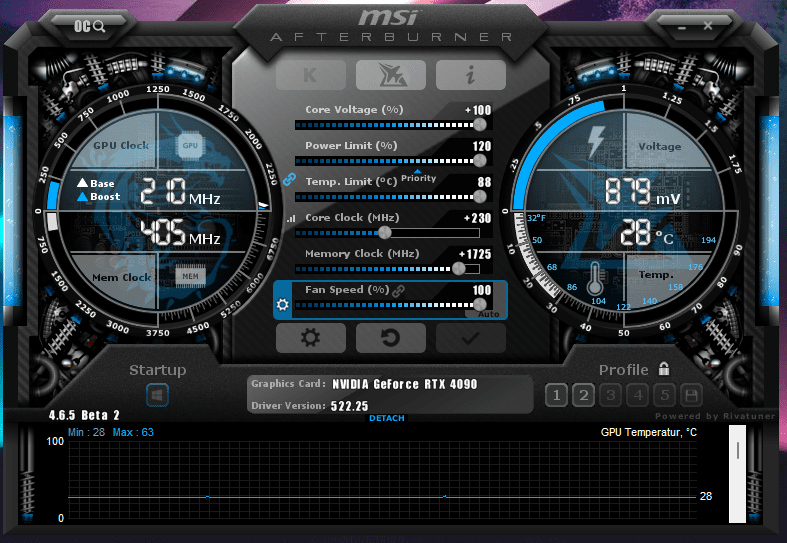Click the Core Clock +230 value field

(x=477, y=218)
